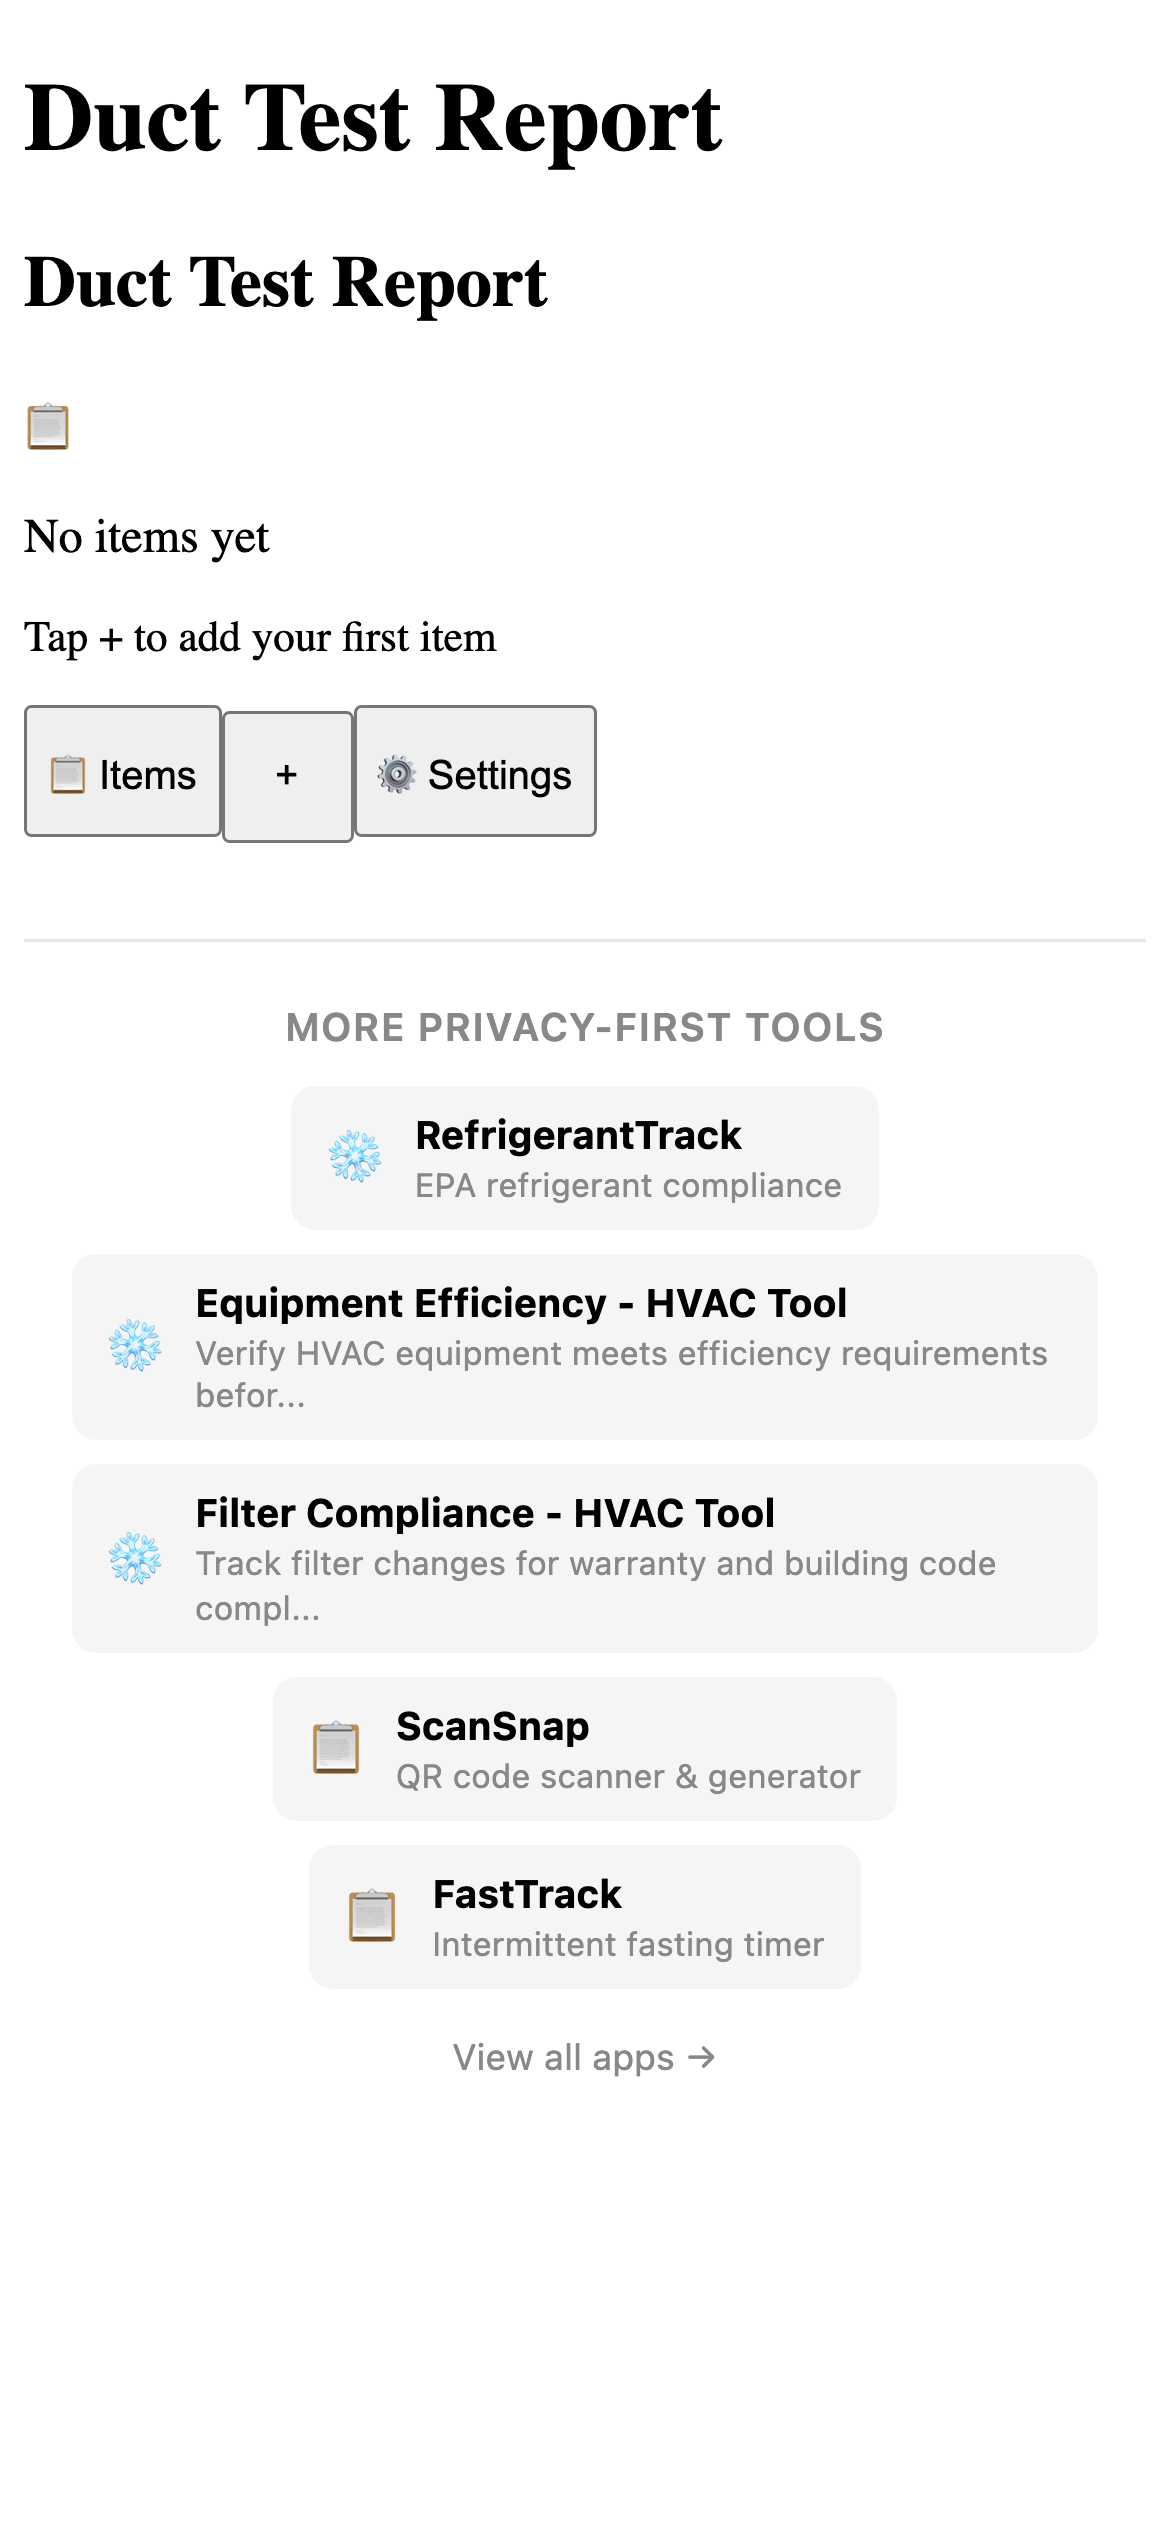This screenshot has height=2532, width=1170.
Task: Click the snowflake icon for Filter Compliance
Action: [x=136, y=1559]
